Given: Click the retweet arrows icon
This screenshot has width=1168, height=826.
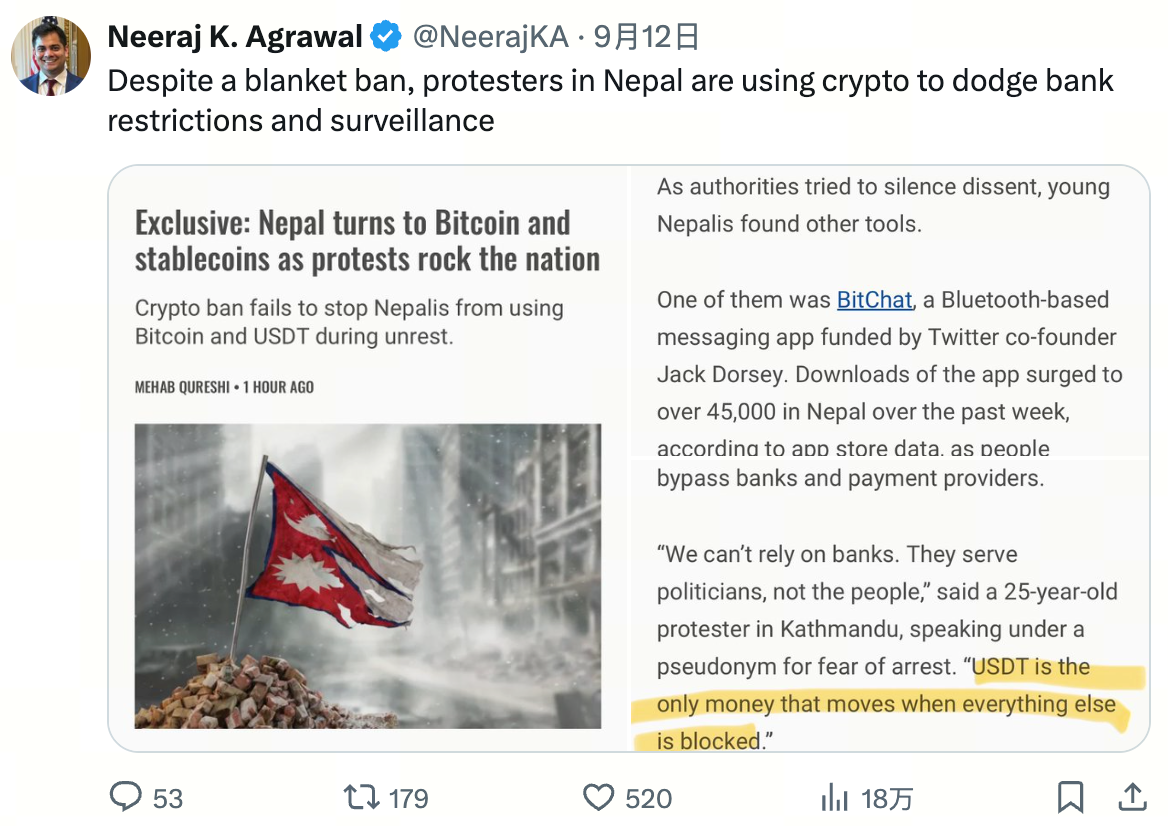Looking at the screenshot, I should point(361,797).
